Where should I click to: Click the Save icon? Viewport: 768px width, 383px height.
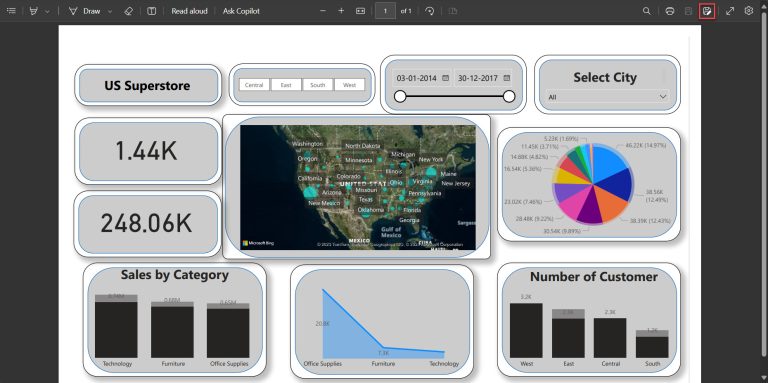pos(688,11)
